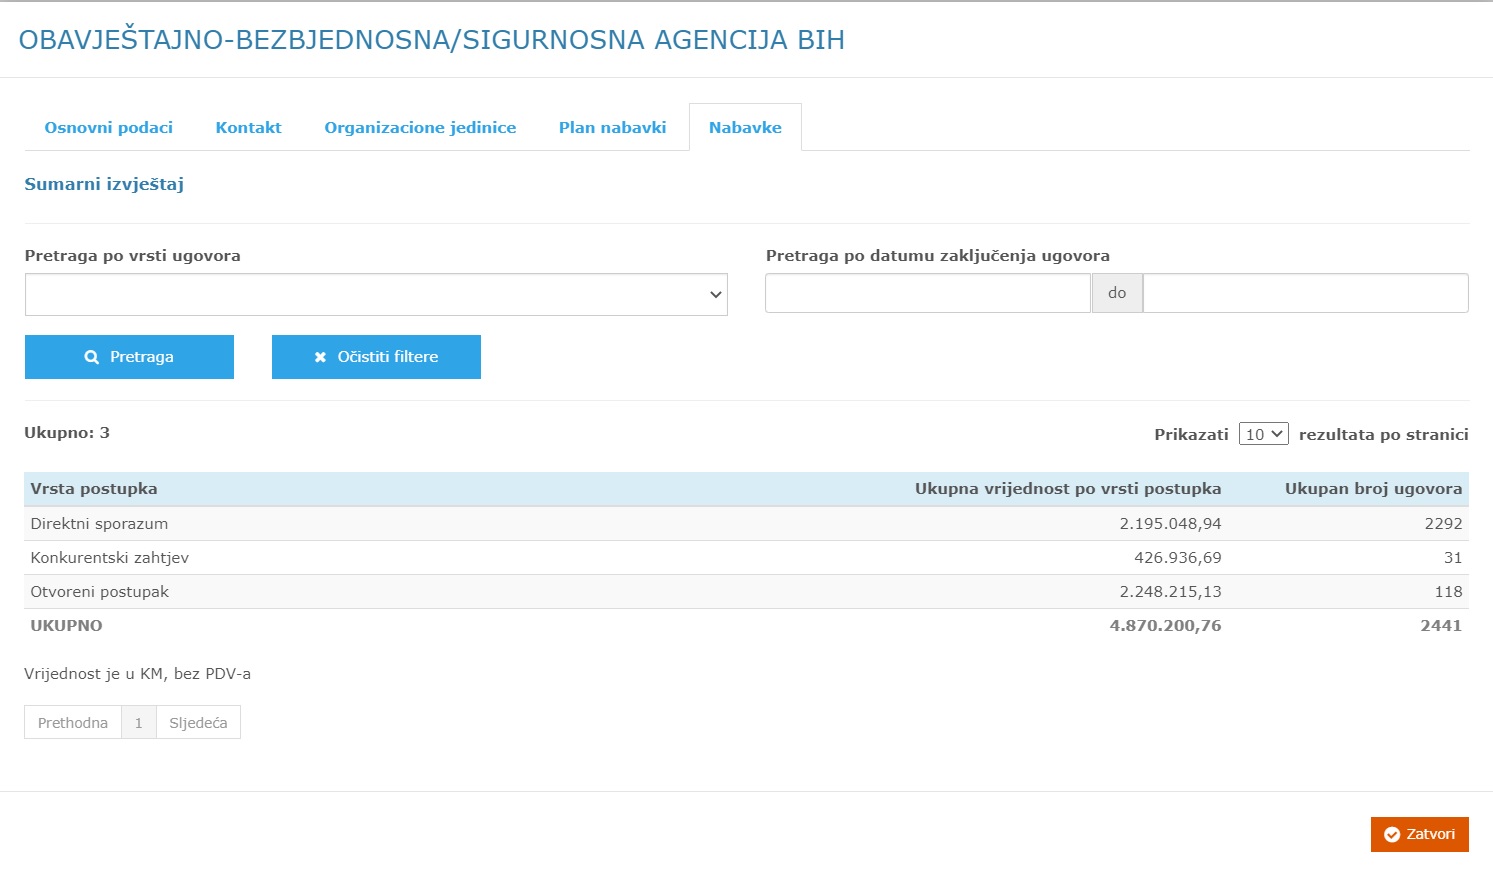Expand the contract type search dropdown

(x=376, y=295)
